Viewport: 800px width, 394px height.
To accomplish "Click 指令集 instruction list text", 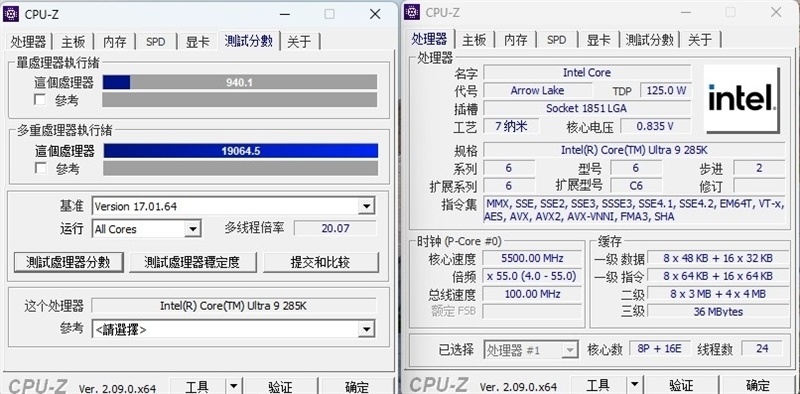I will tap(634, 210).
